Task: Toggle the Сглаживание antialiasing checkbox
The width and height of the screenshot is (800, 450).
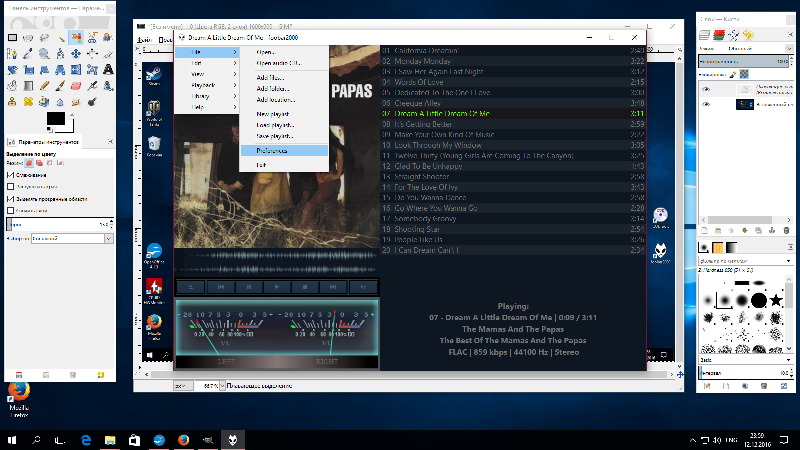Action: tap(10, 175)
